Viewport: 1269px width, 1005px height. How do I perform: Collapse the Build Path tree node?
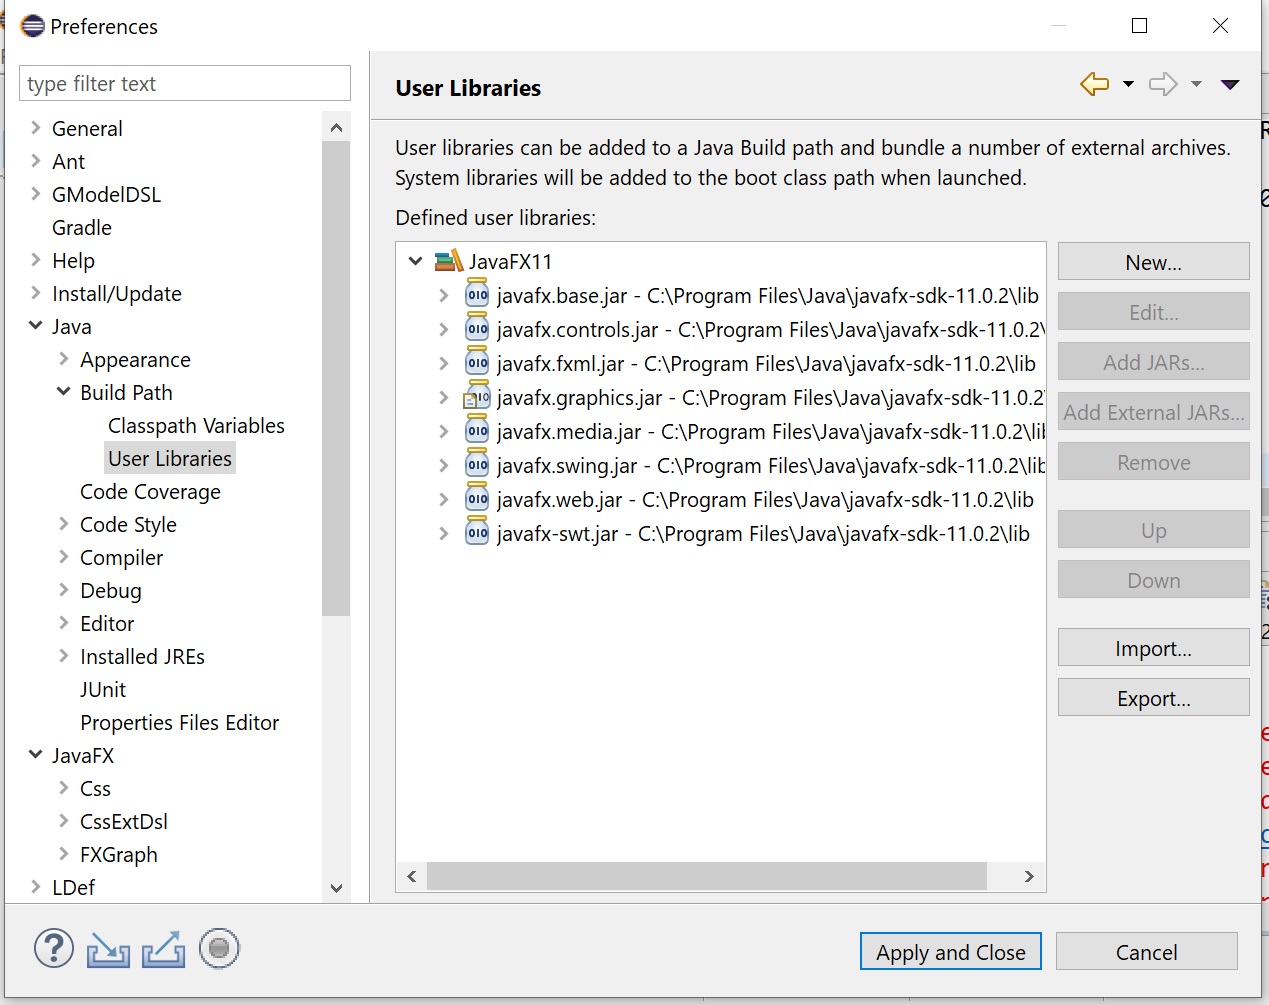pos(64,392)
